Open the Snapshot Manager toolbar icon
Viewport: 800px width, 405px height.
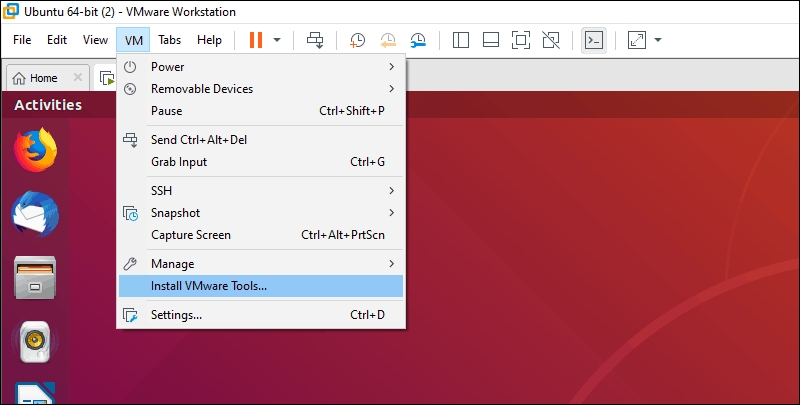[x=418, y=40]
